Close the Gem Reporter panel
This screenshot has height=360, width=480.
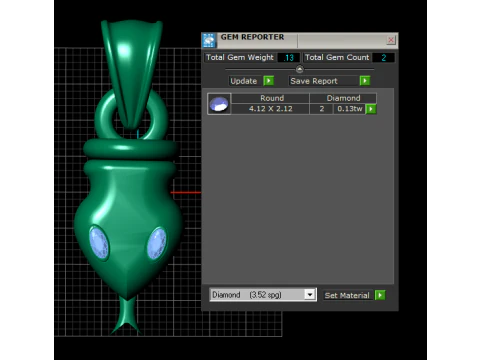(x=391, y=40)
